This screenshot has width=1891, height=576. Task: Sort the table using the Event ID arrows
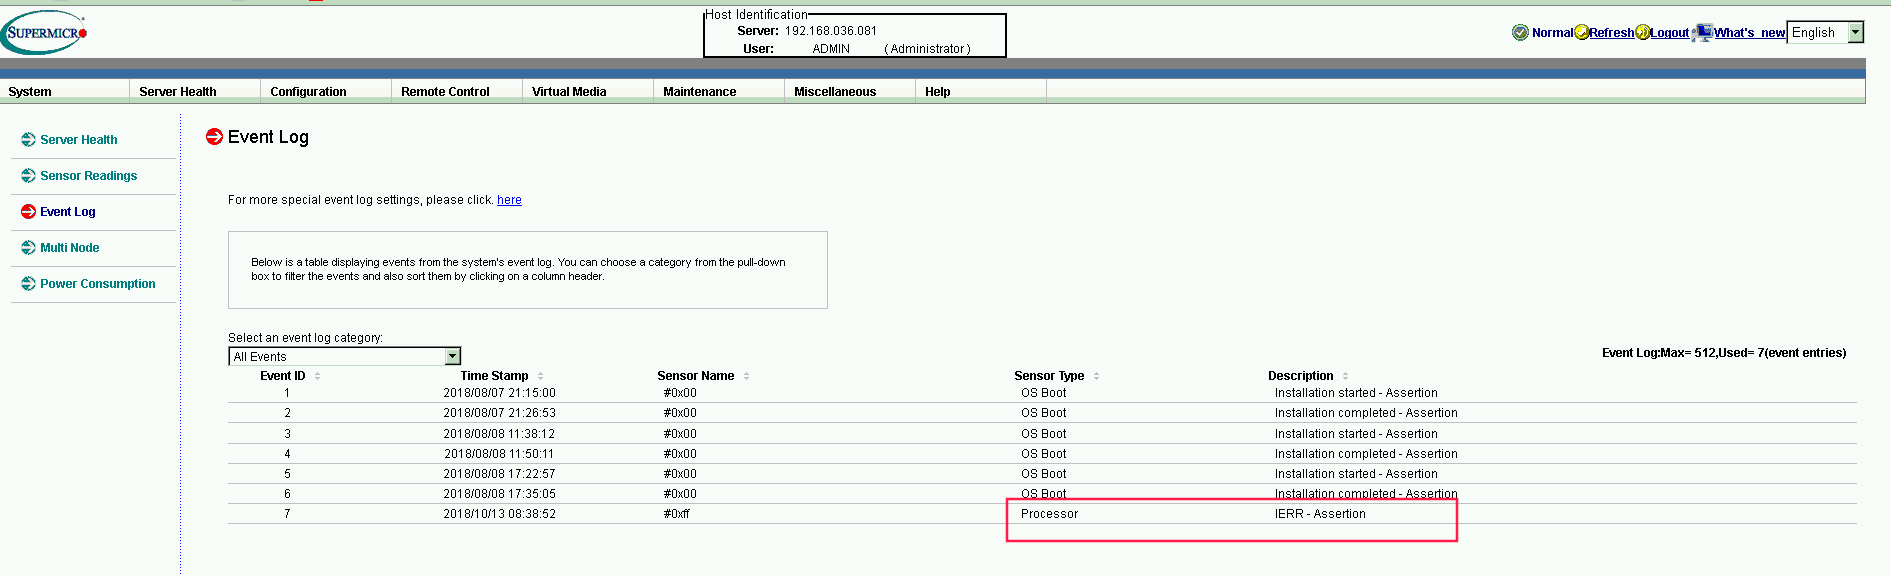click(317, 376)
